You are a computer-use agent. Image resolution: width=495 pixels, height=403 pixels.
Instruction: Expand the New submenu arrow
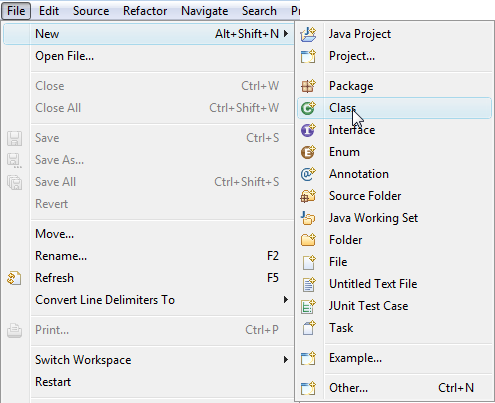pos(286,34)
